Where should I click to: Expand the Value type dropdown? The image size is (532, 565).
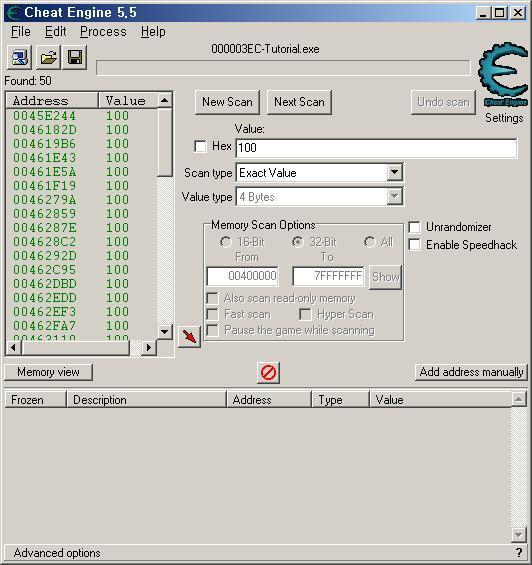click(x=395, y=197)
